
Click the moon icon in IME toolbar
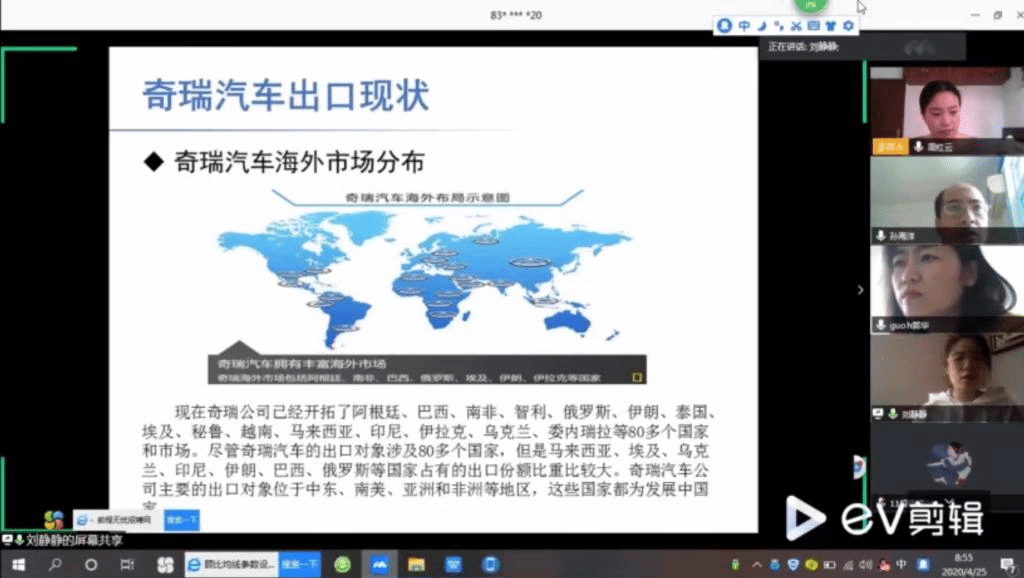761,26
